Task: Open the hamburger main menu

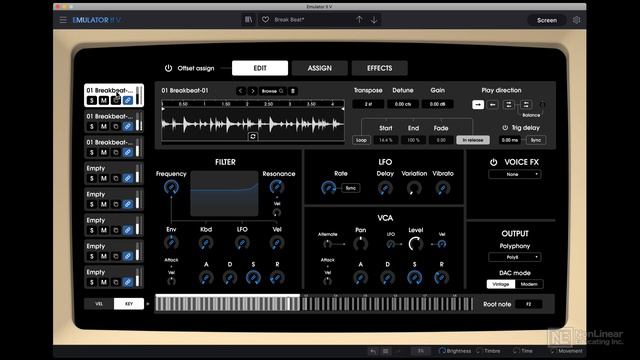Action: 63,20
